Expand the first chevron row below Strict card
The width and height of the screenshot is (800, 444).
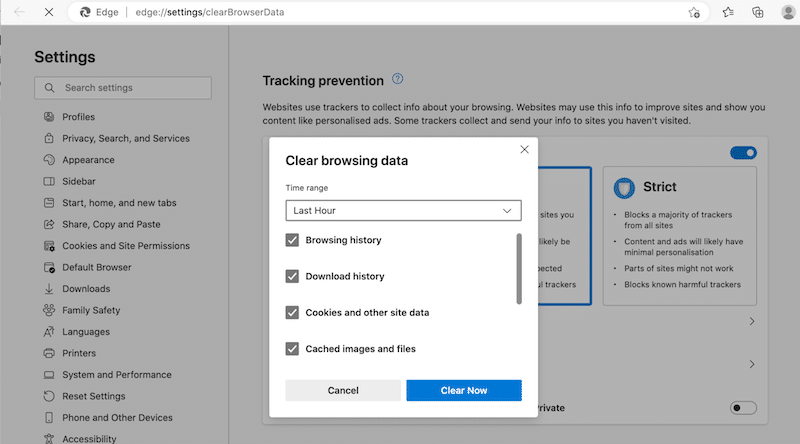pos(752,321)
